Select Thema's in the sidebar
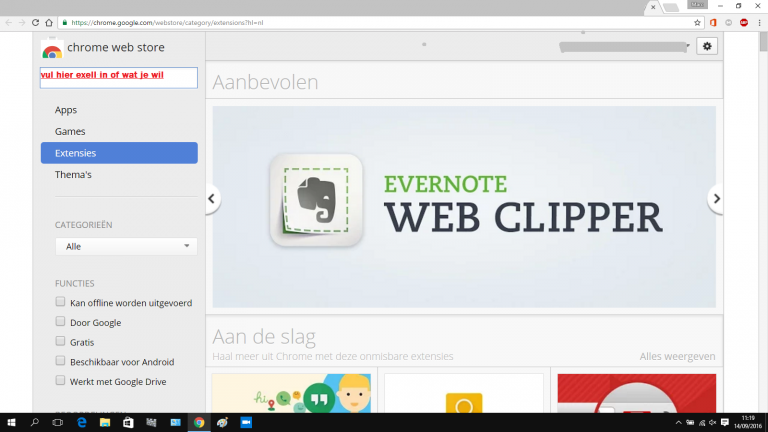Image resolution: width=768 pixels, height=432 pixels. pyautogui.click(x=73, y=174)
